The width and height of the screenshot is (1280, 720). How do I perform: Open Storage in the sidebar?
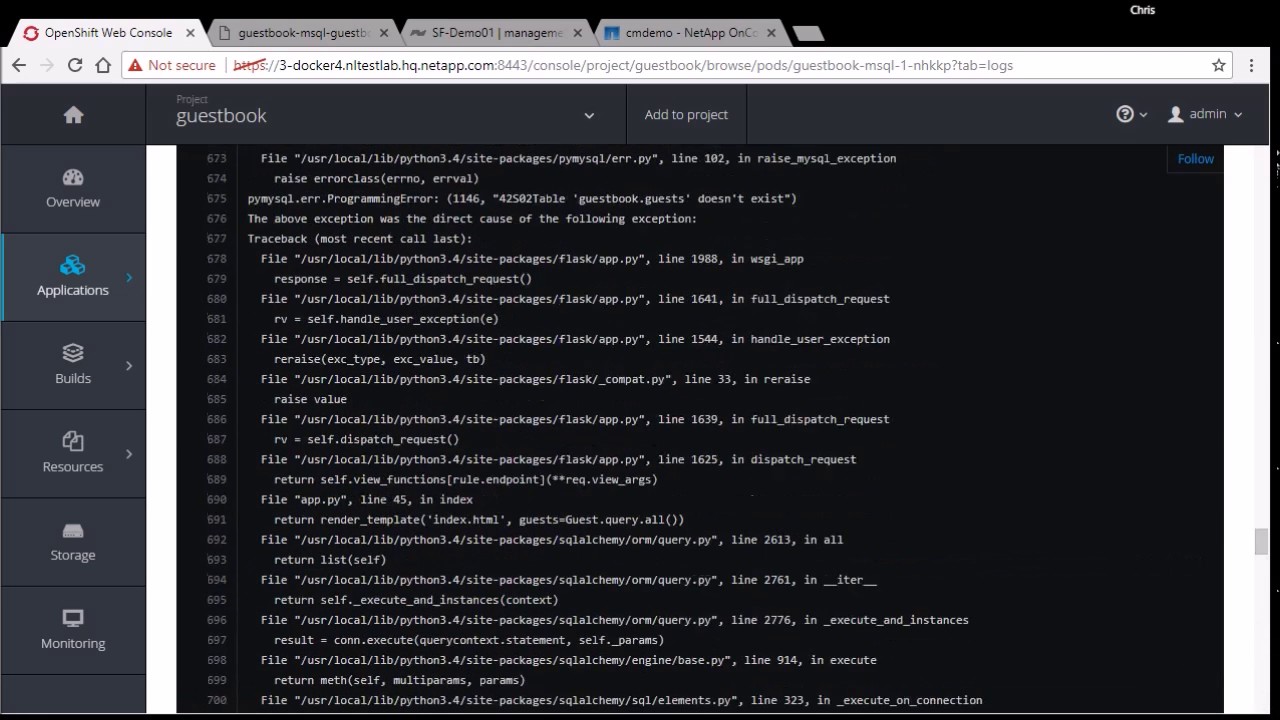(x=73, y=542)
